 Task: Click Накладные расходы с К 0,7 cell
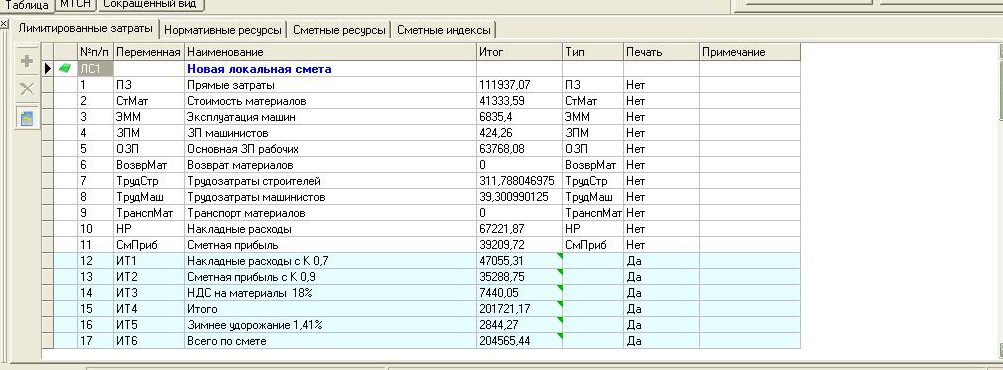pyautogui.click(x=330, y=261)
